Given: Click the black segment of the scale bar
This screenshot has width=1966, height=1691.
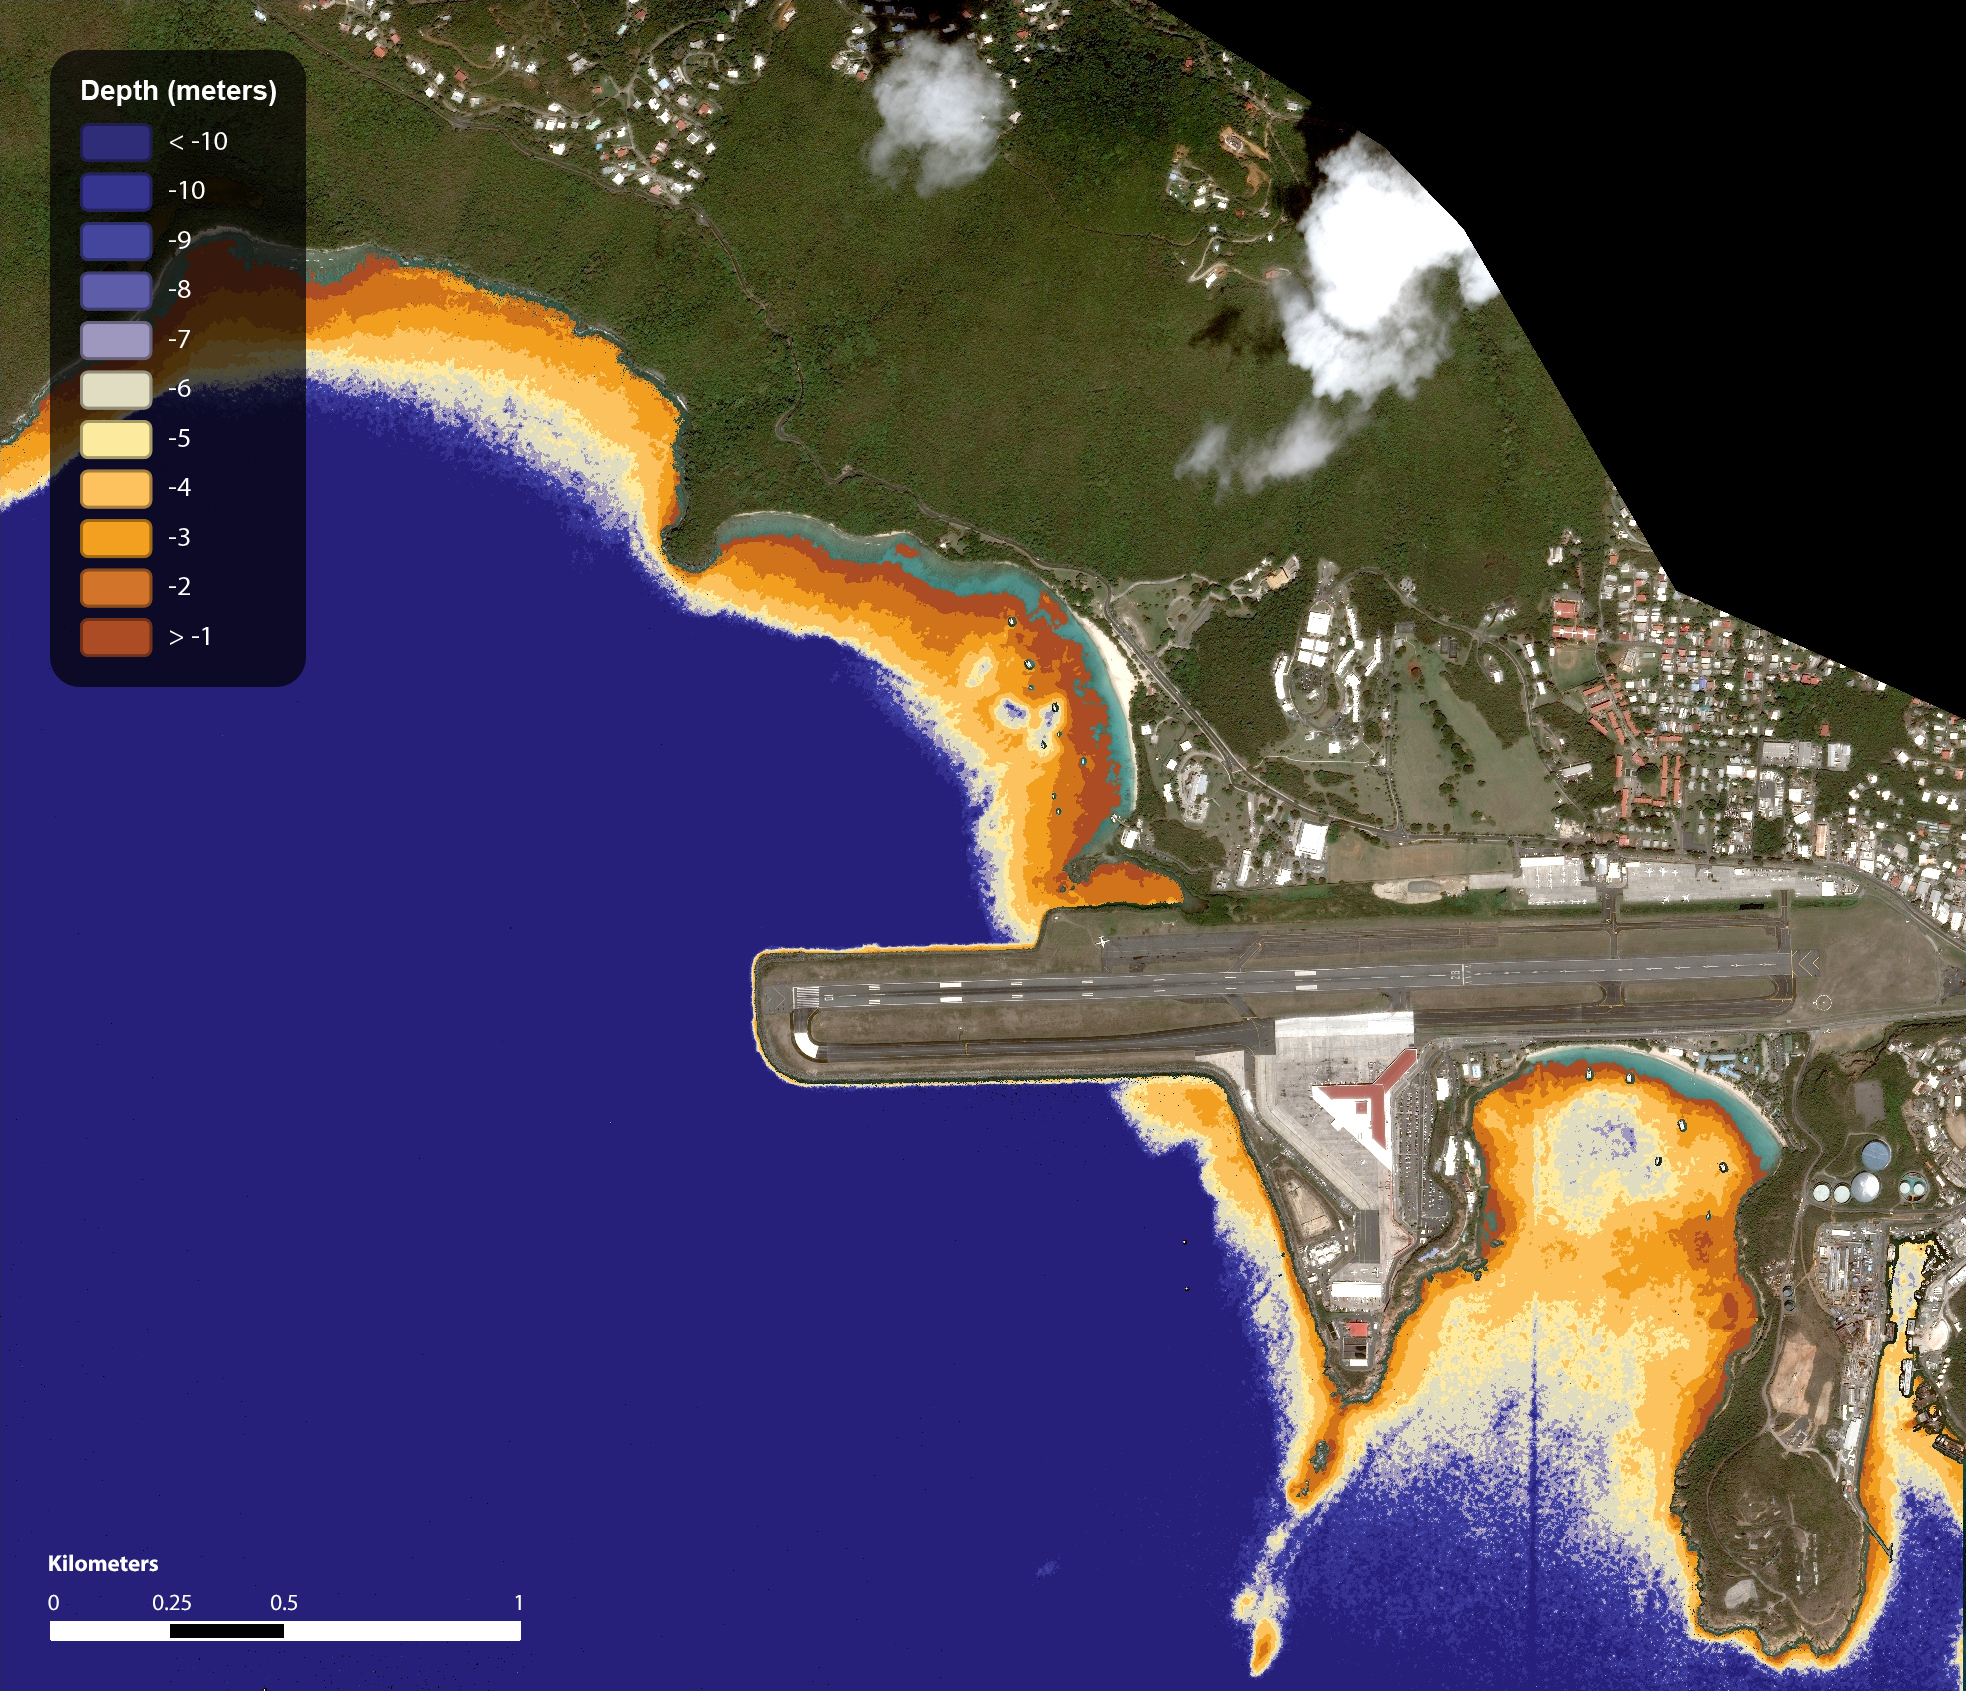Looking at the screenshot, I should coord(227,1631).
